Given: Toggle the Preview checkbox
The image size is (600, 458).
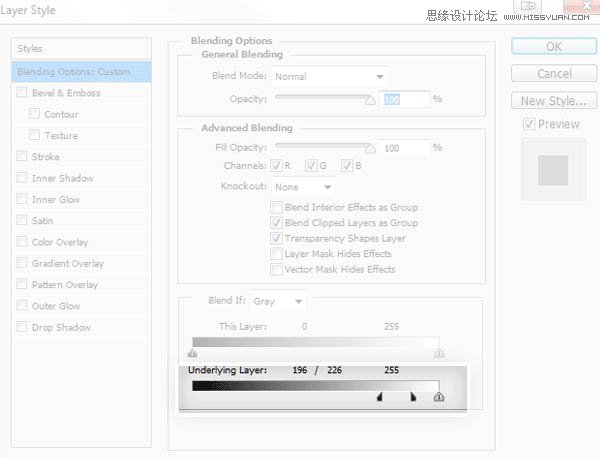Looking at the screenshot, I should point(529,124).
